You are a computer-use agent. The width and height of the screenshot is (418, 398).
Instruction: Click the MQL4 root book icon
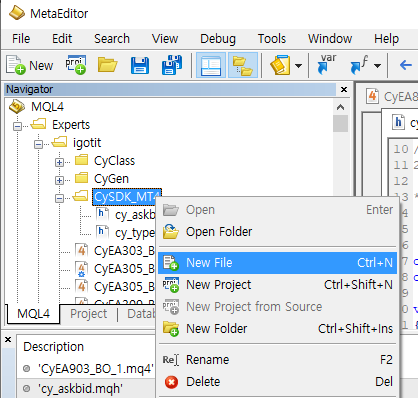point(17,107)
